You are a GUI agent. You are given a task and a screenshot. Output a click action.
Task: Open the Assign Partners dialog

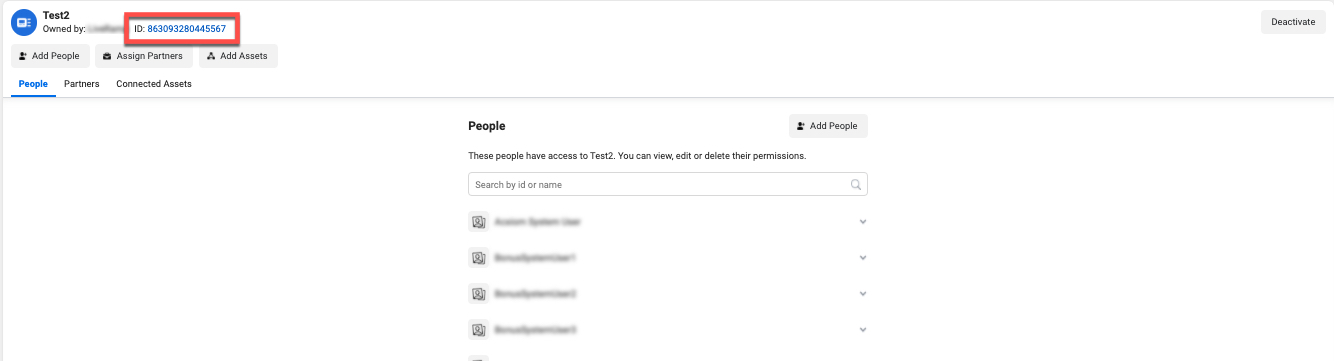point(143,56)
